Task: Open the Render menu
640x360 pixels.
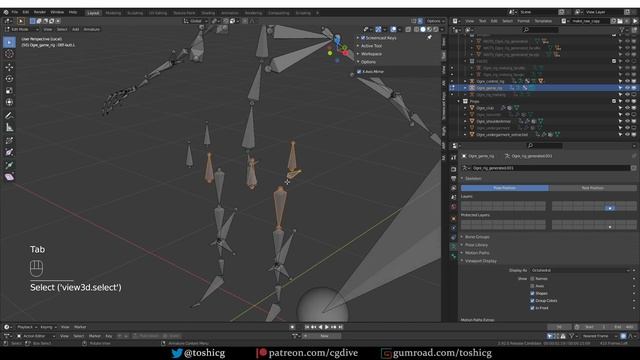Action: tap(40, 12)
